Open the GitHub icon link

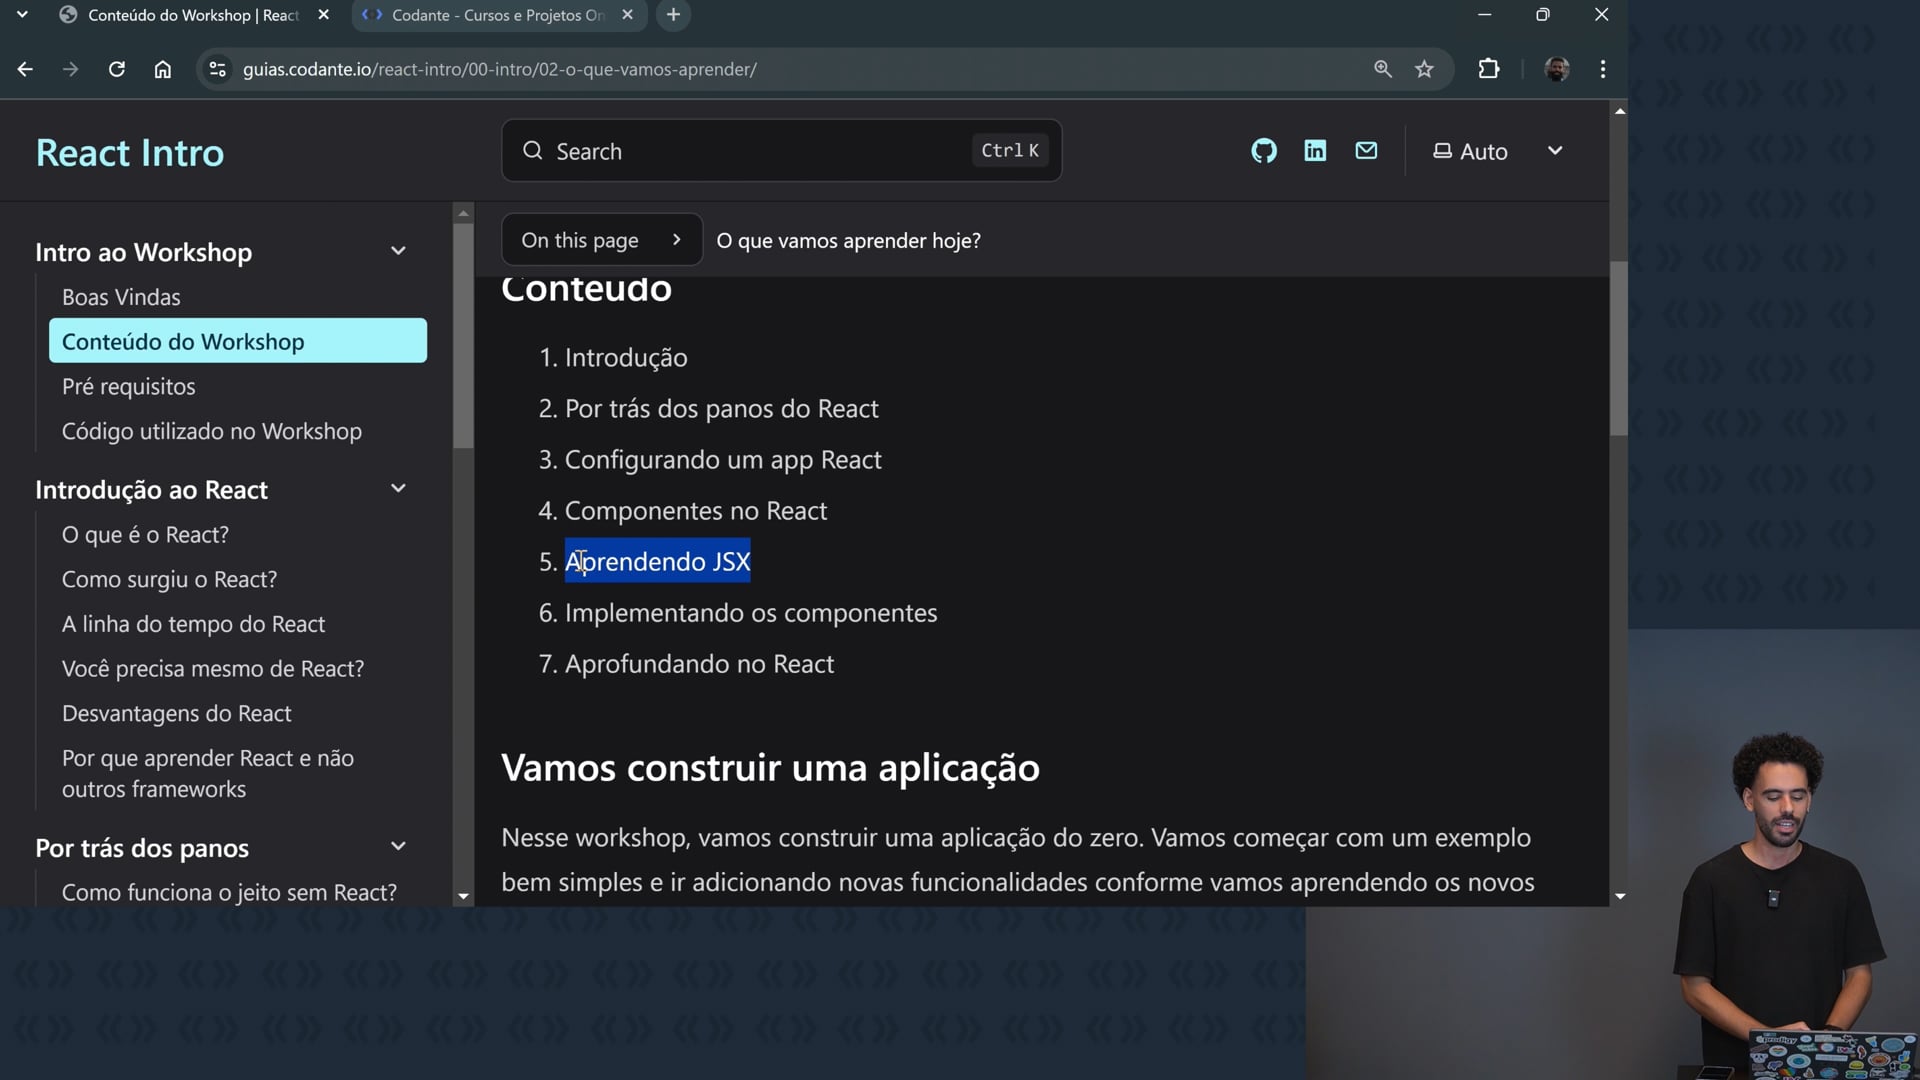pyautogui.click(x=1264, y=151)
